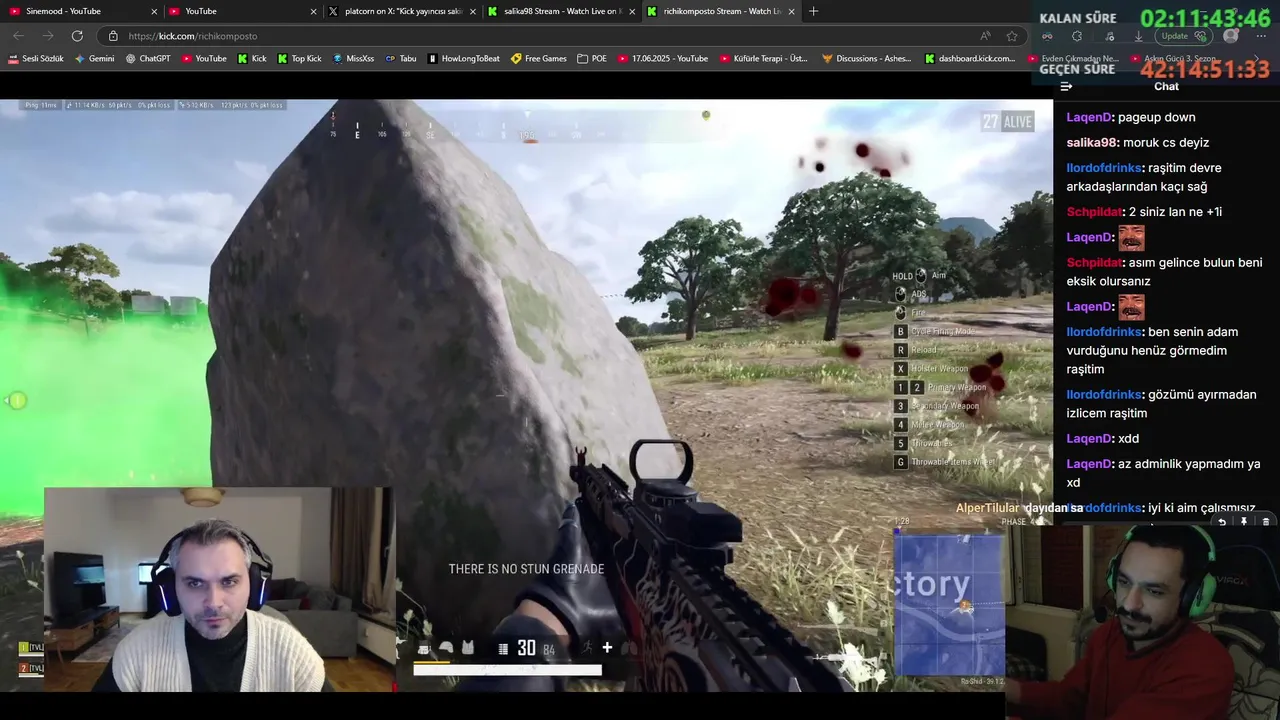Open the Sesli Sözlük bookmark
The width and height of the screenshot is (1280, 720).
[x=36, y=59]
